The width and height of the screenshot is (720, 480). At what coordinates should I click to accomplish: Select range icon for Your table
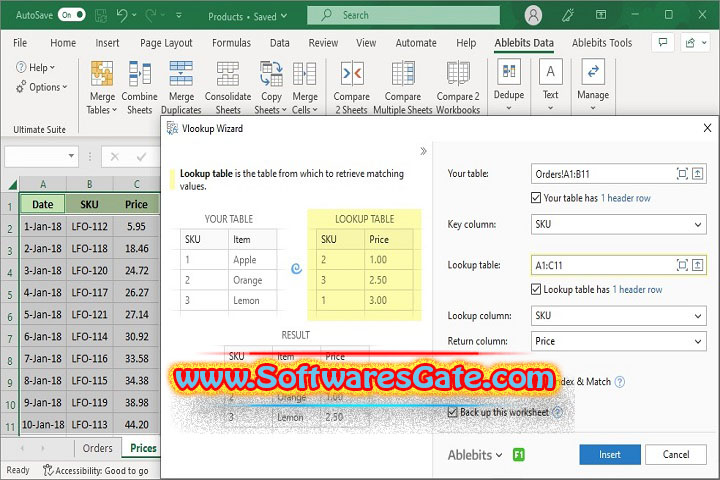(682, 174)
